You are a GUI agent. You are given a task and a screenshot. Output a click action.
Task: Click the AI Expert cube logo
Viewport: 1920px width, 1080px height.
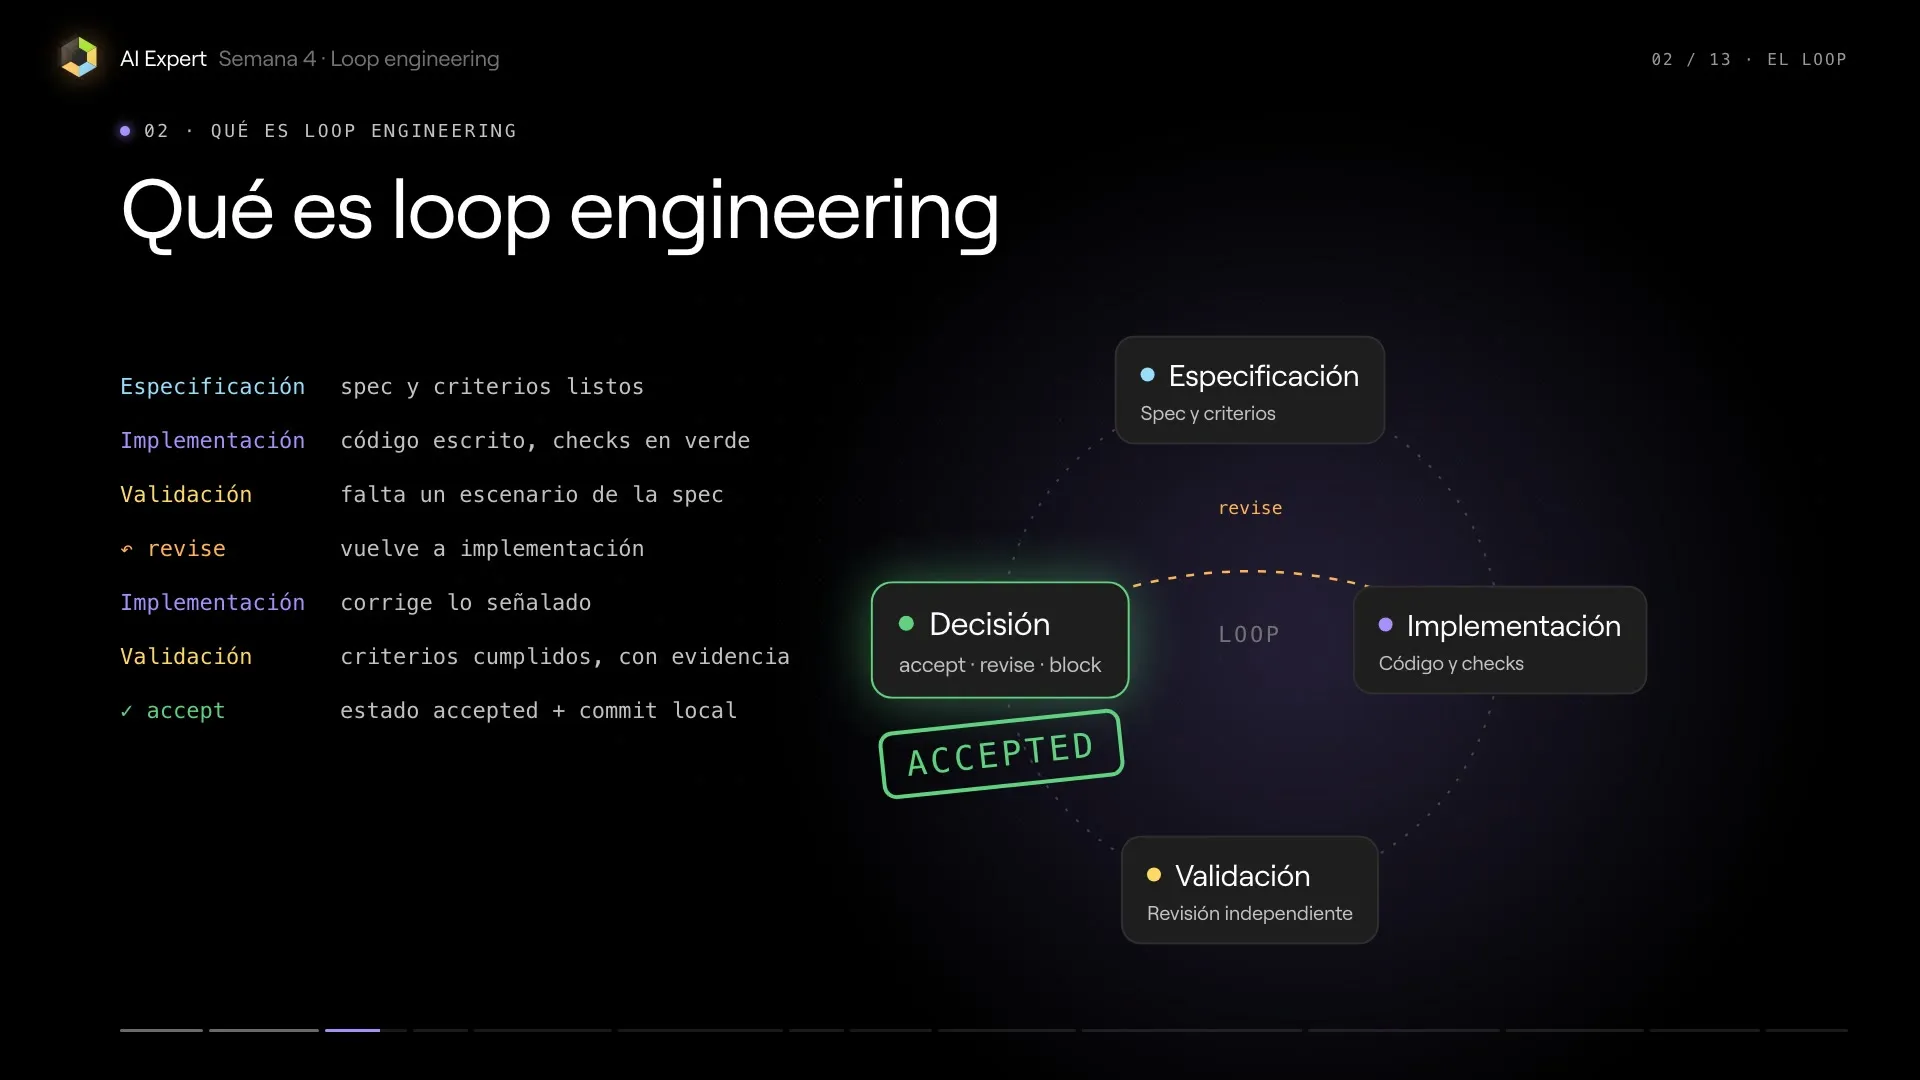[79, 57]
